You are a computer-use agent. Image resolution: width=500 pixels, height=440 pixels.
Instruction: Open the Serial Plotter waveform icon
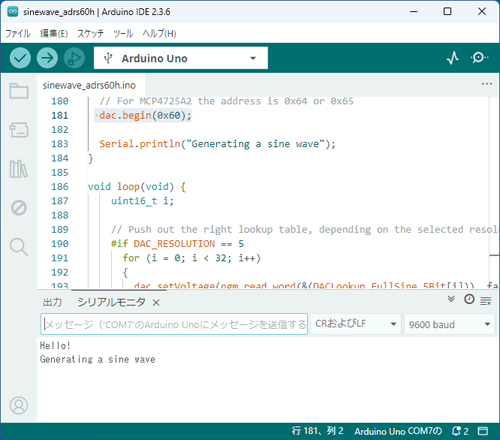453,58
